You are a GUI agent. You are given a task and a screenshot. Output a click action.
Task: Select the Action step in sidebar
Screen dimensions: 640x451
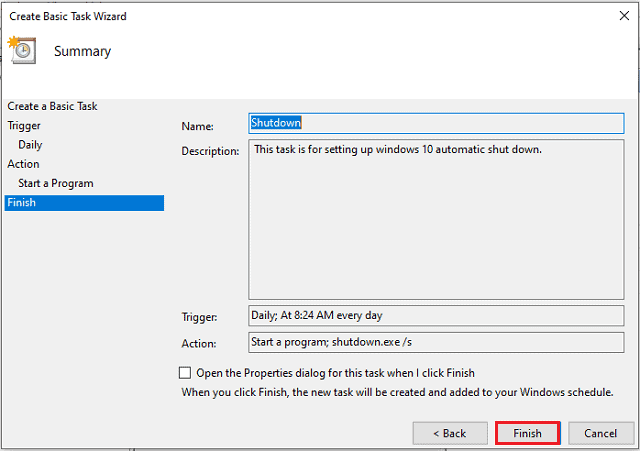tap(23, 164)
